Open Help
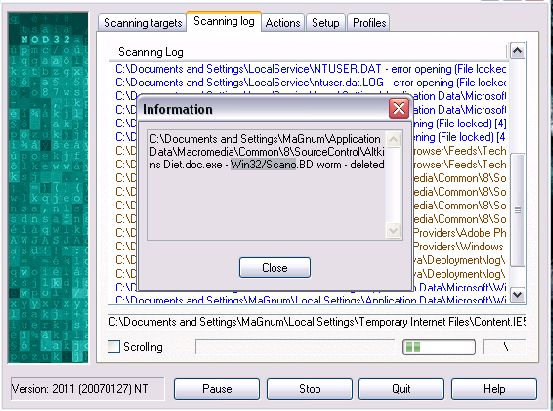 tap(494, 389)
